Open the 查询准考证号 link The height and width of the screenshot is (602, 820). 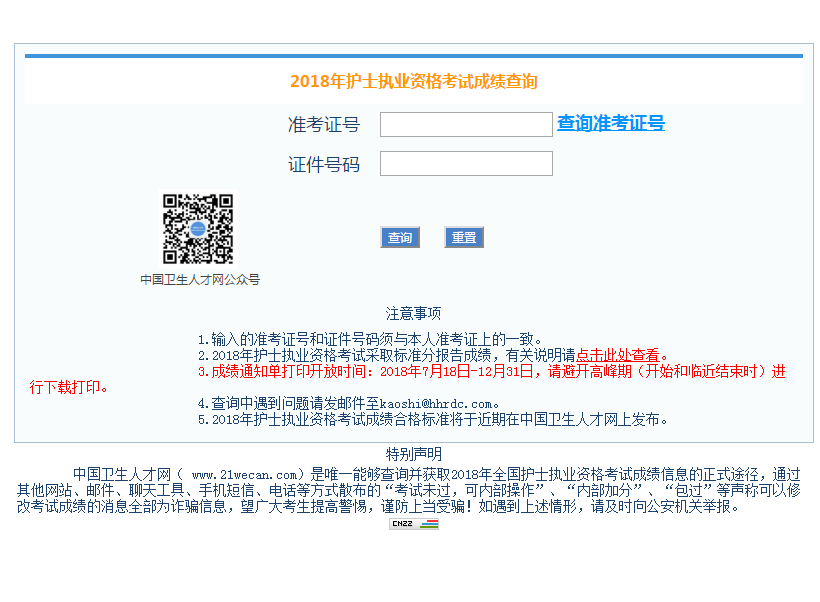coord(610,123)
